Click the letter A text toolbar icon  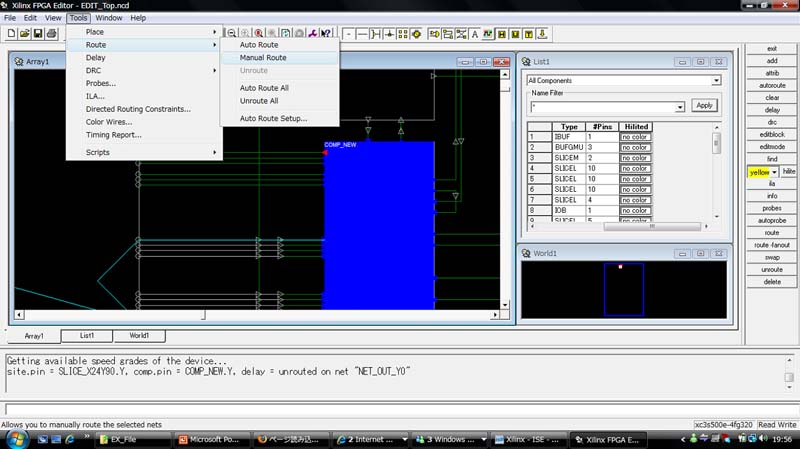pos(474,34)
